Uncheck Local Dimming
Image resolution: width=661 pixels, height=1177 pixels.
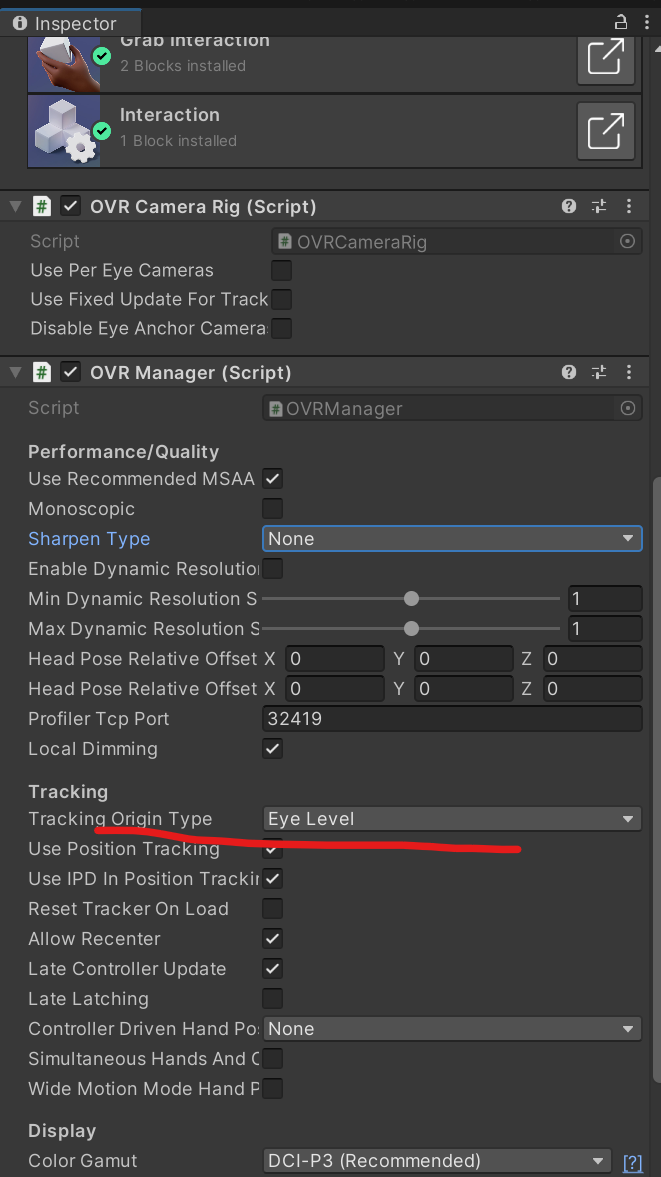click(272, 748)
